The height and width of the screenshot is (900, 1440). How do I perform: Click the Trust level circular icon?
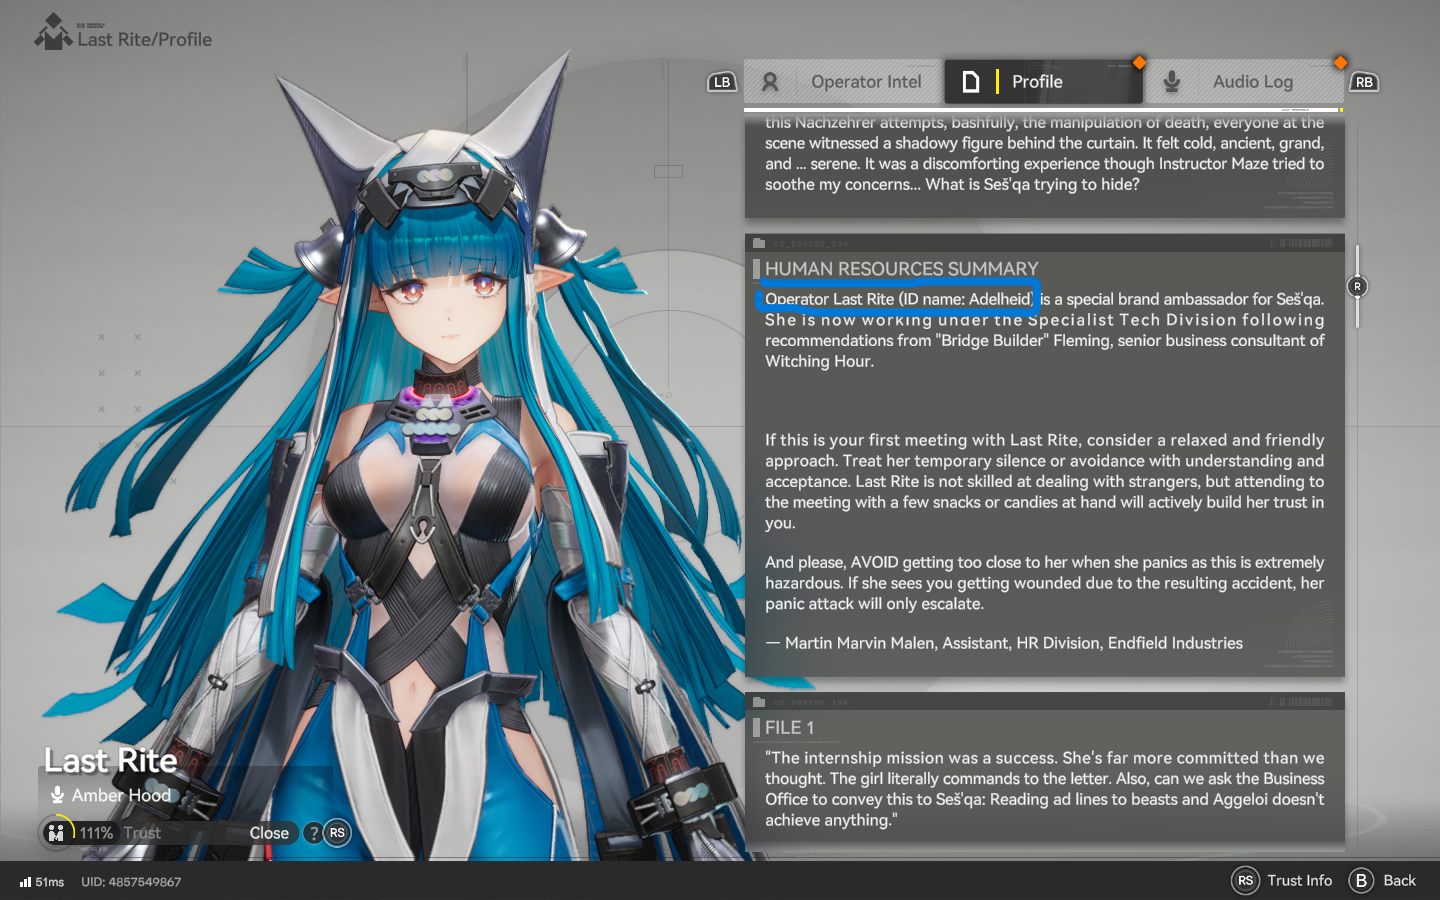(x=56, y=832)
